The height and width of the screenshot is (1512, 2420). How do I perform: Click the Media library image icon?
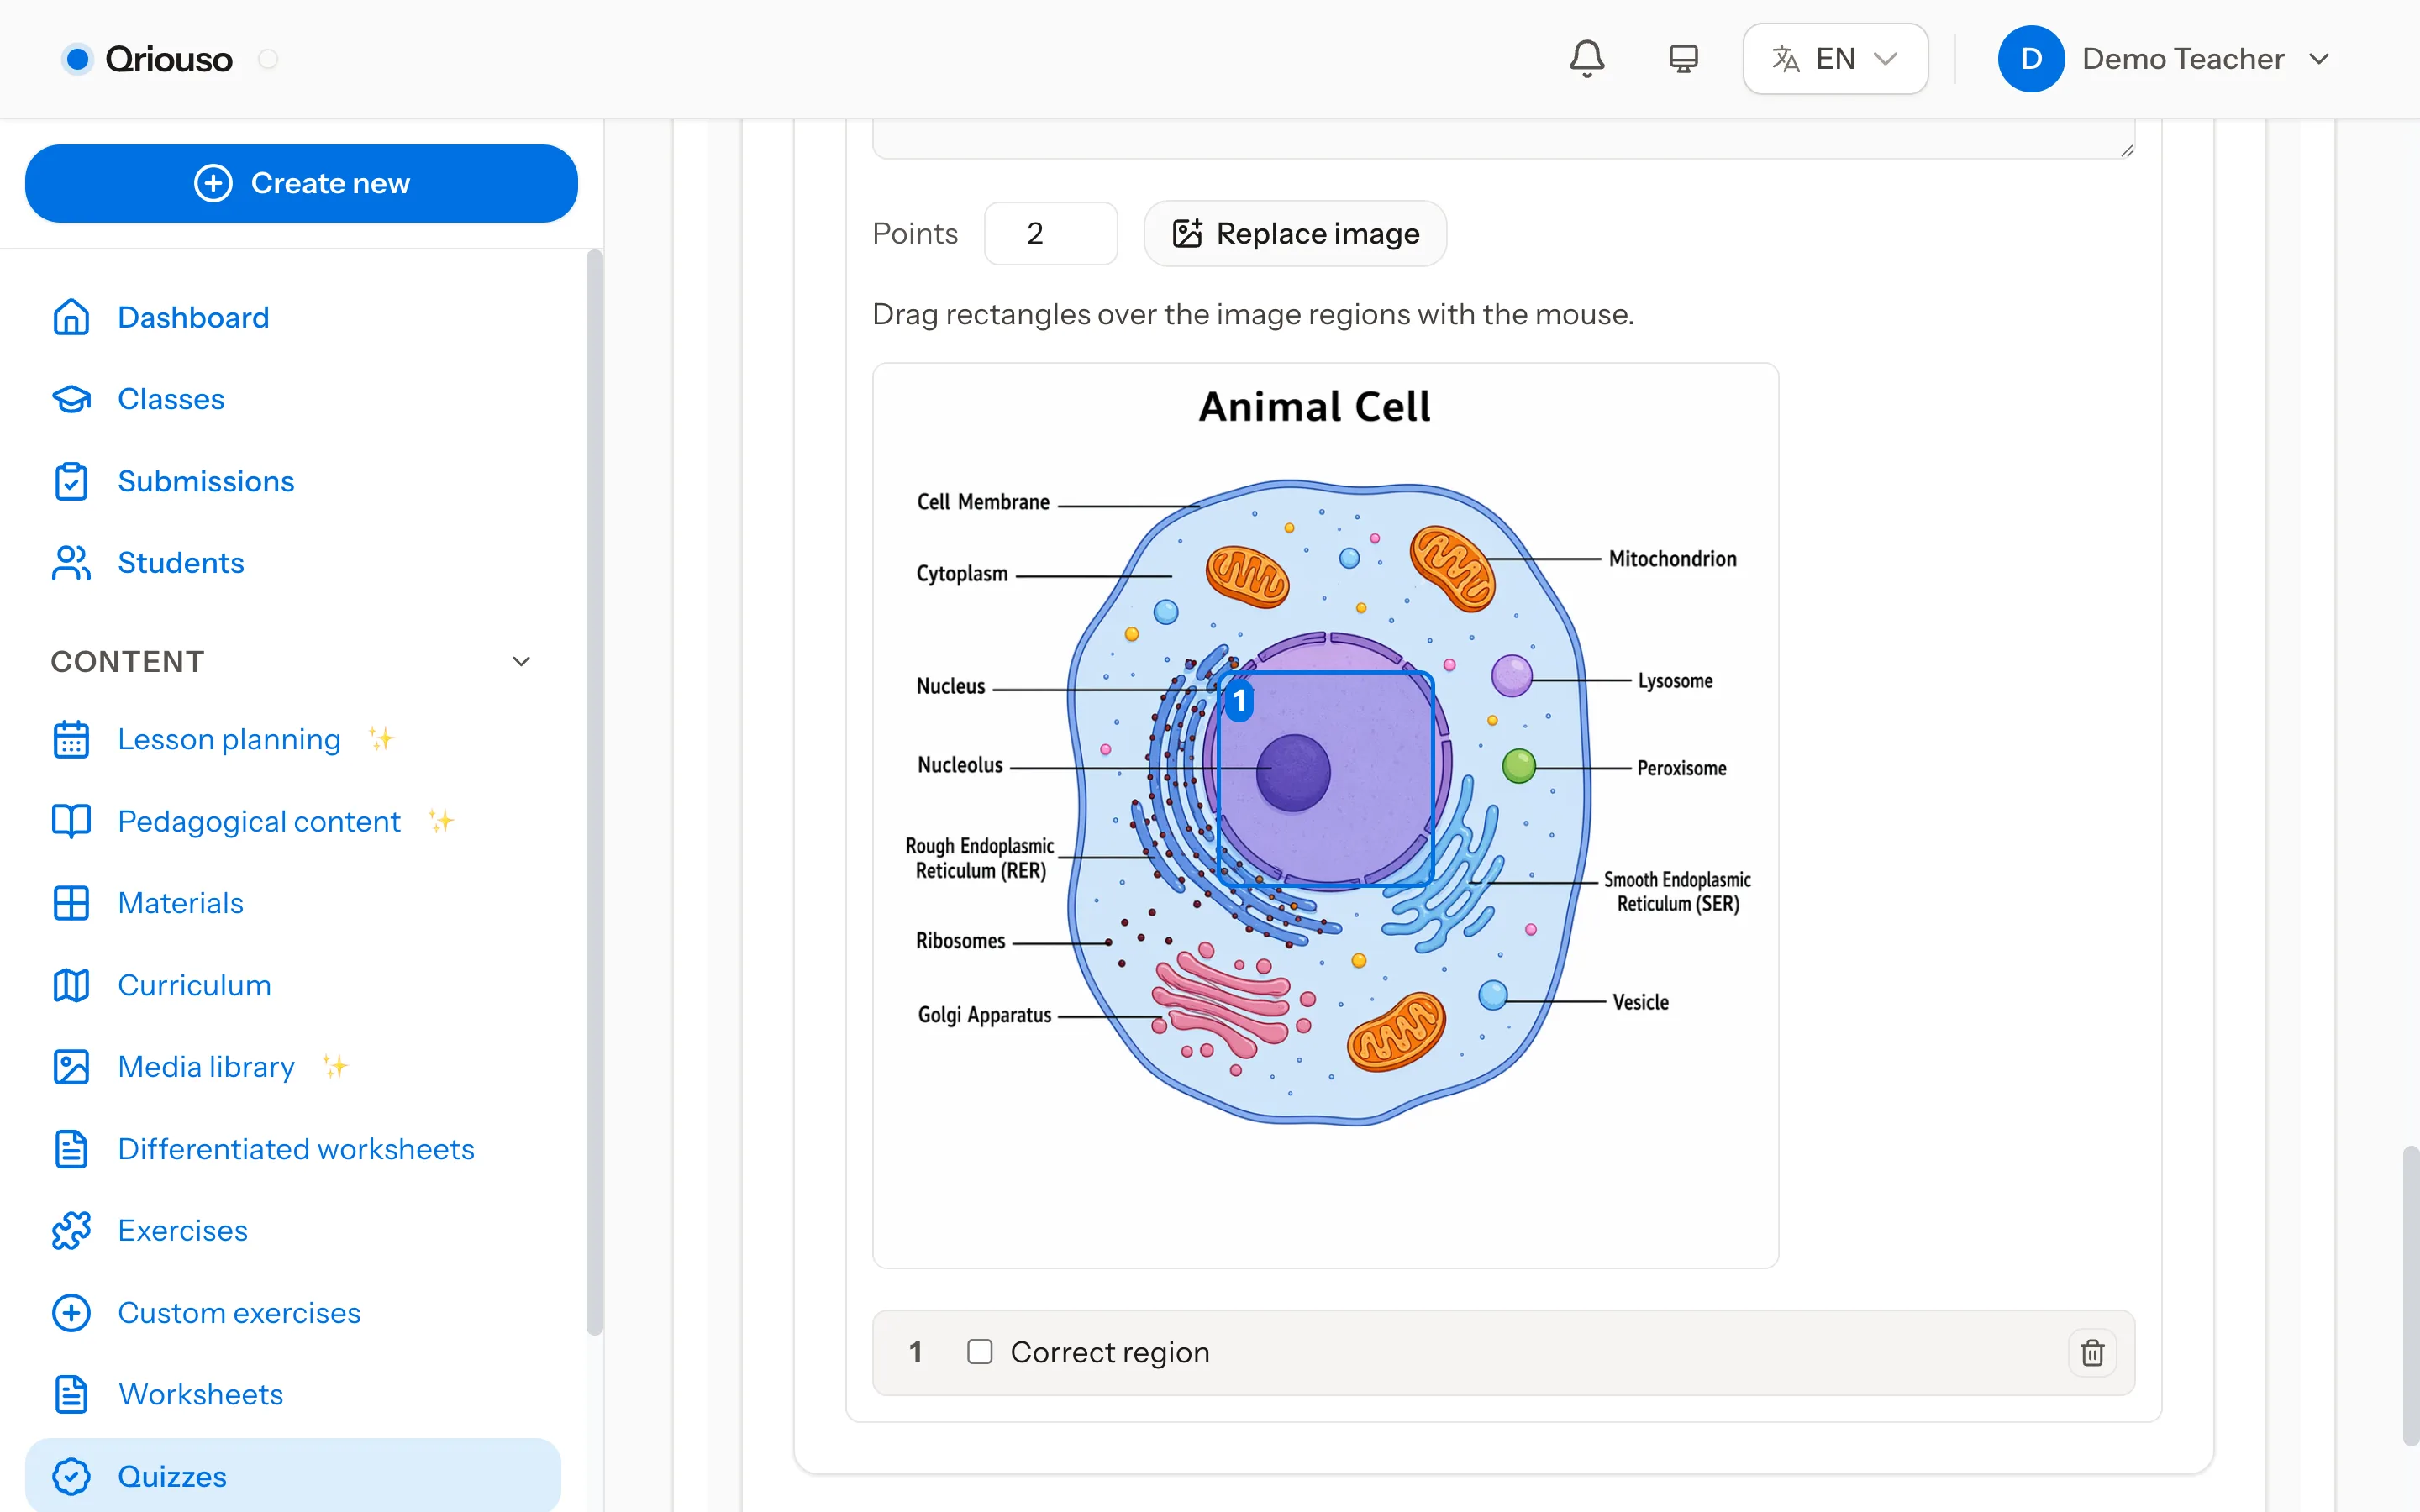[71, 1067]
